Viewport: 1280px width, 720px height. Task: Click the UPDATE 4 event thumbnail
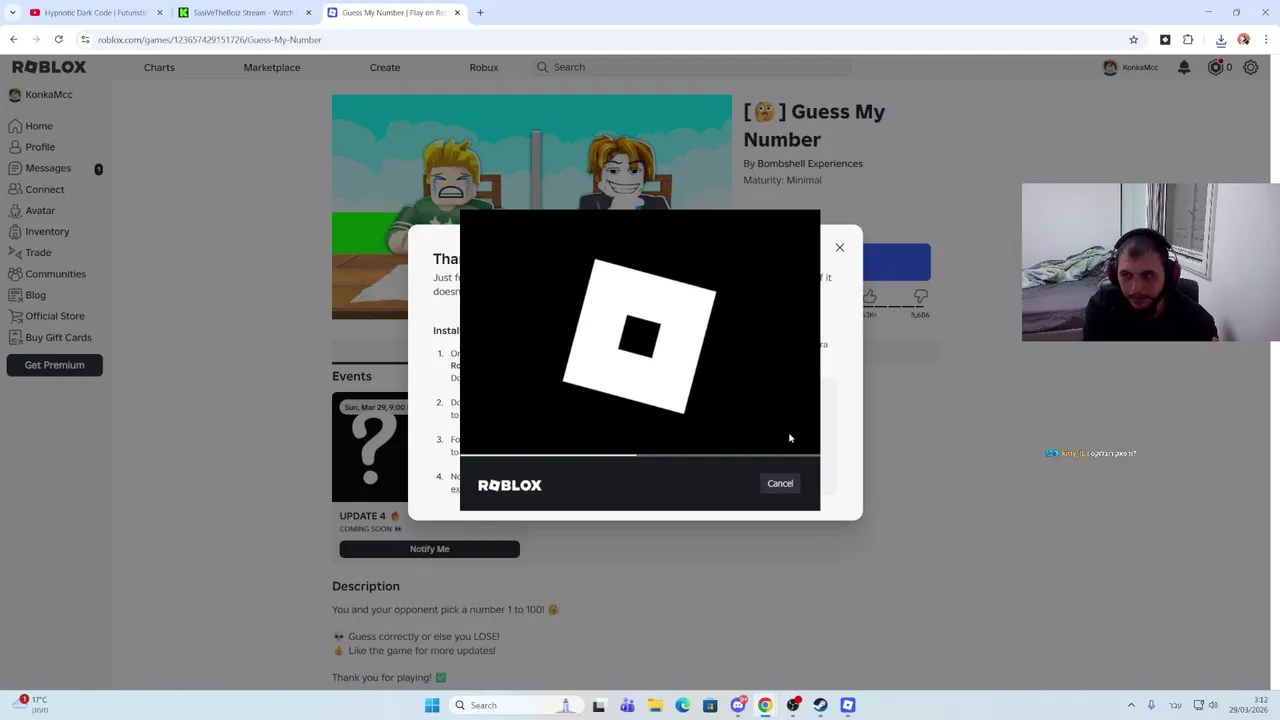(370, 447)
